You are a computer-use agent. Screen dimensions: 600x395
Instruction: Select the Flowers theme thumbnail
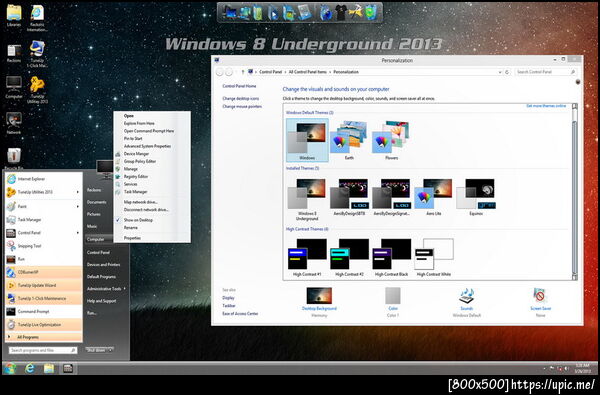pyautogui.click(x=391, y=140)
